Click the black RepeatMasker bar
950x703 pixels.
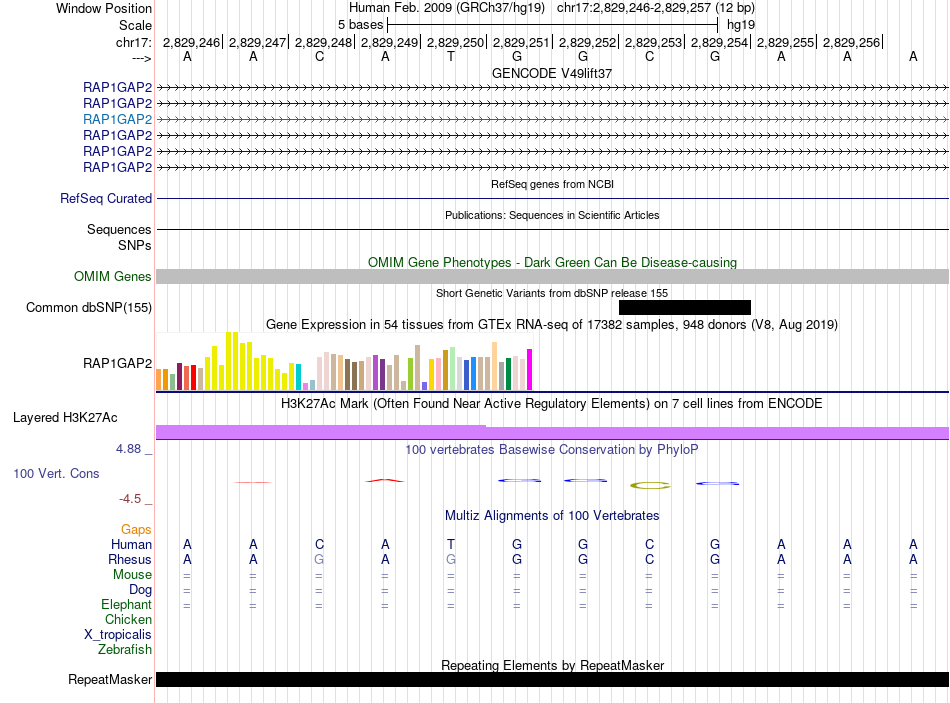[x=553, y=679]
